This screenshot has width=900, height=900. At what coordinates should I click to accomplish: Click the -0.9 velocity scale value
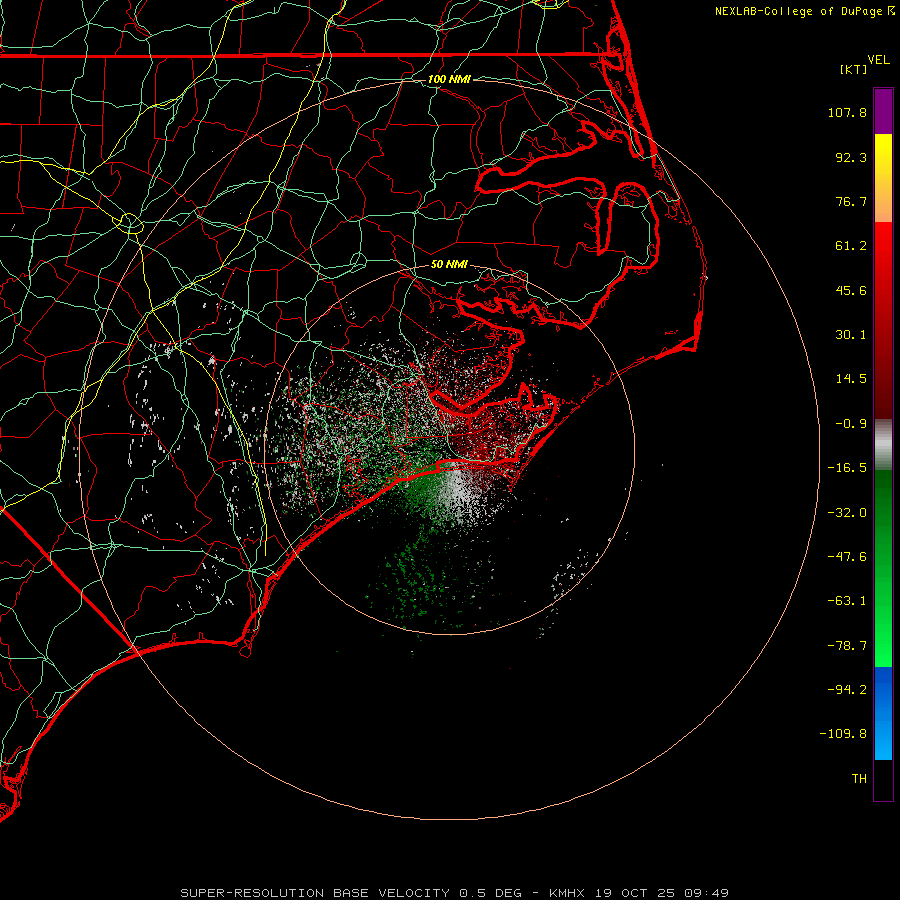(x=851, y=424)
